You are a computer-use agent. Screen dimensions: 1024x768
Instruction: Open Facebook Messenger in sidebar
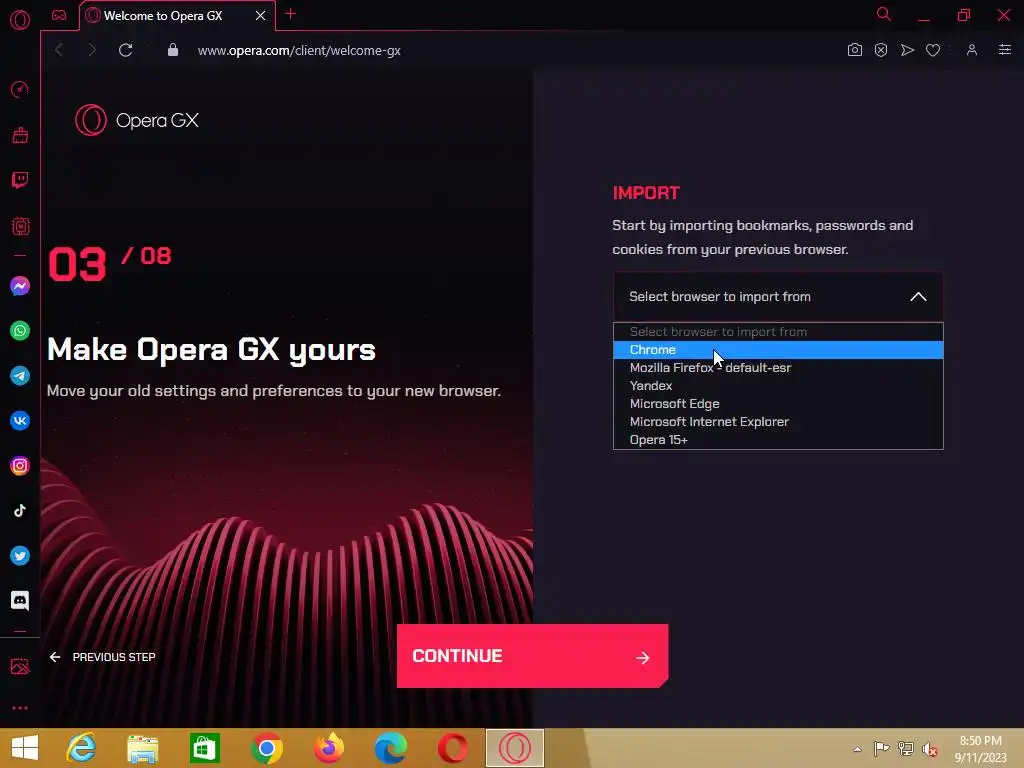tap(20, 286)
